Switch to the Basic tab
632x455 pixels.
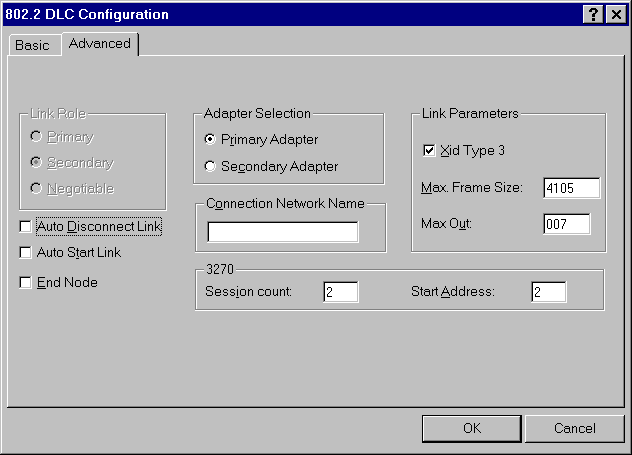point(32,46)
